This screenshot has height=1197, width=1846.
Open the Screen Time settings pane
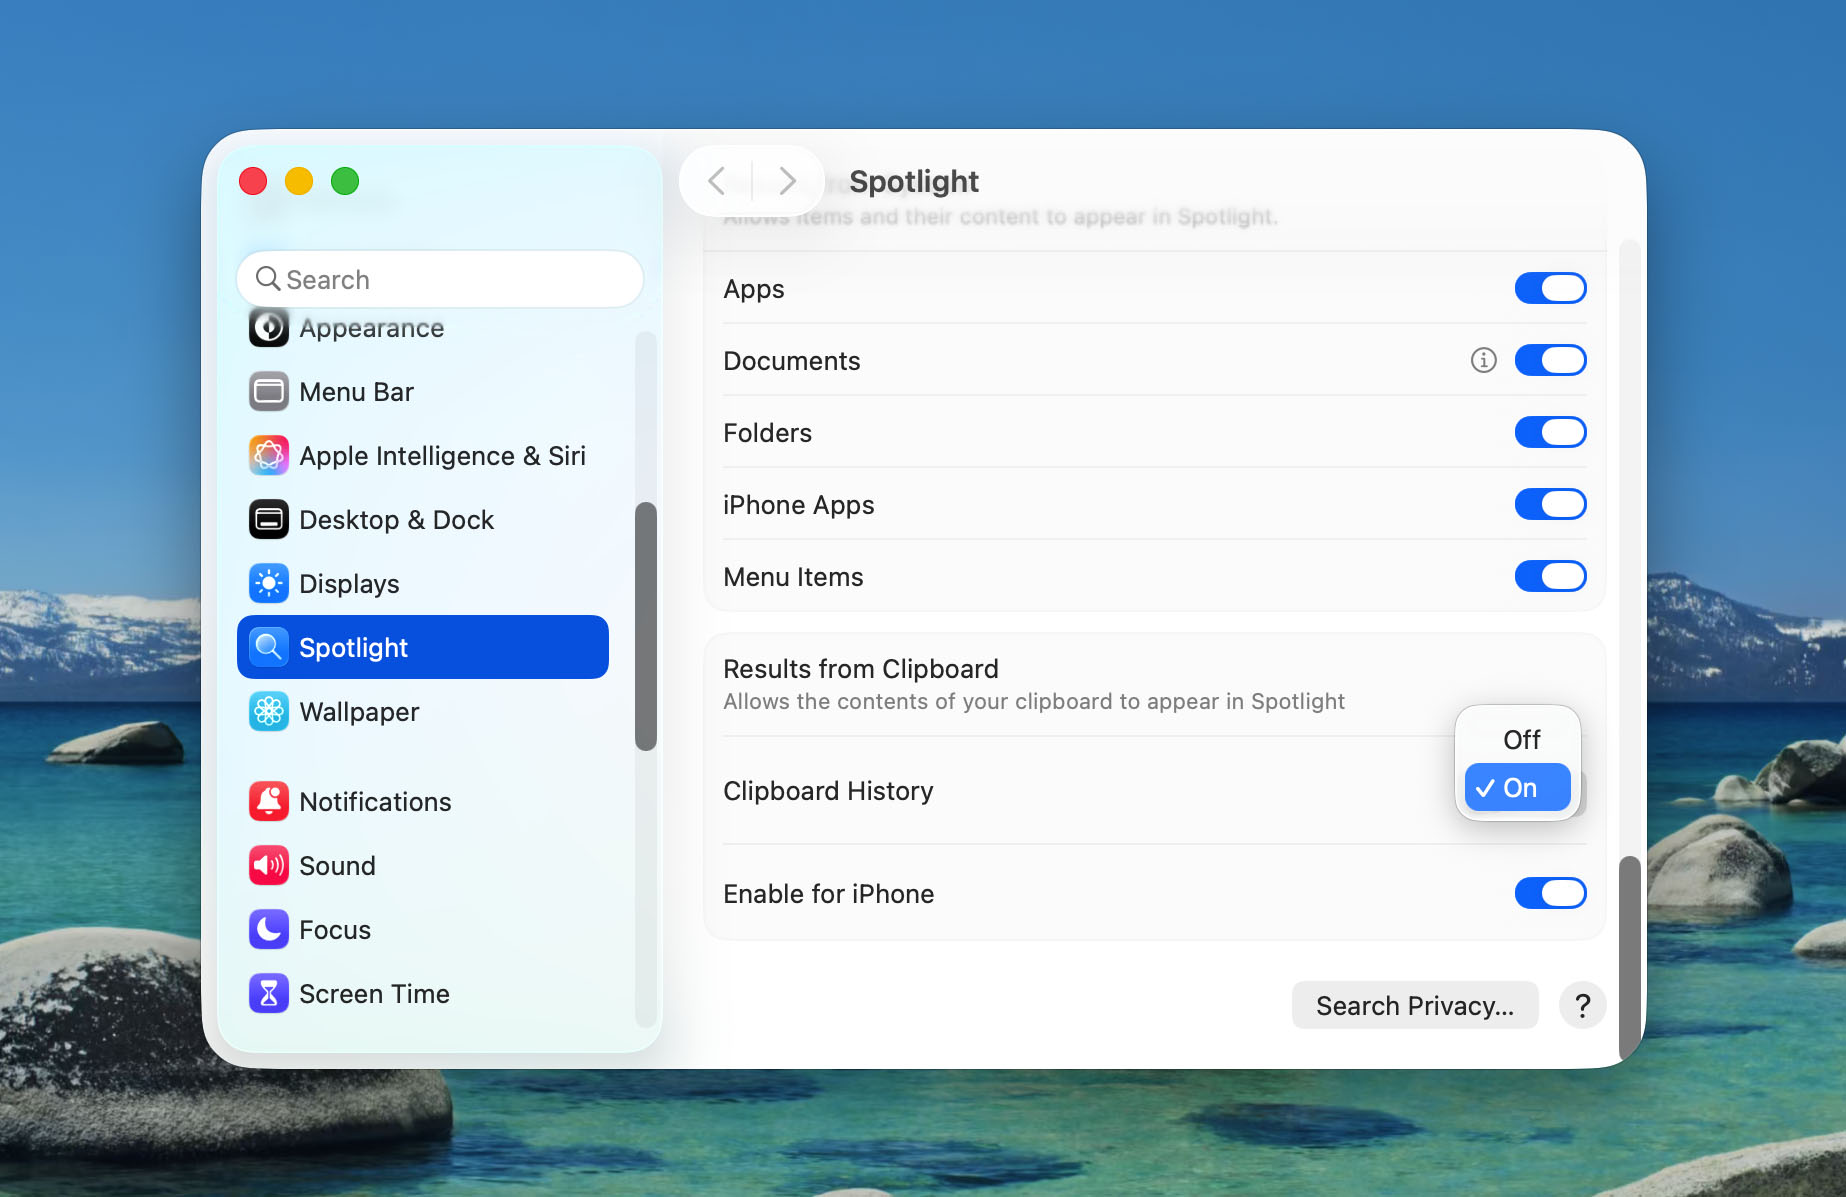coord(422,993)
